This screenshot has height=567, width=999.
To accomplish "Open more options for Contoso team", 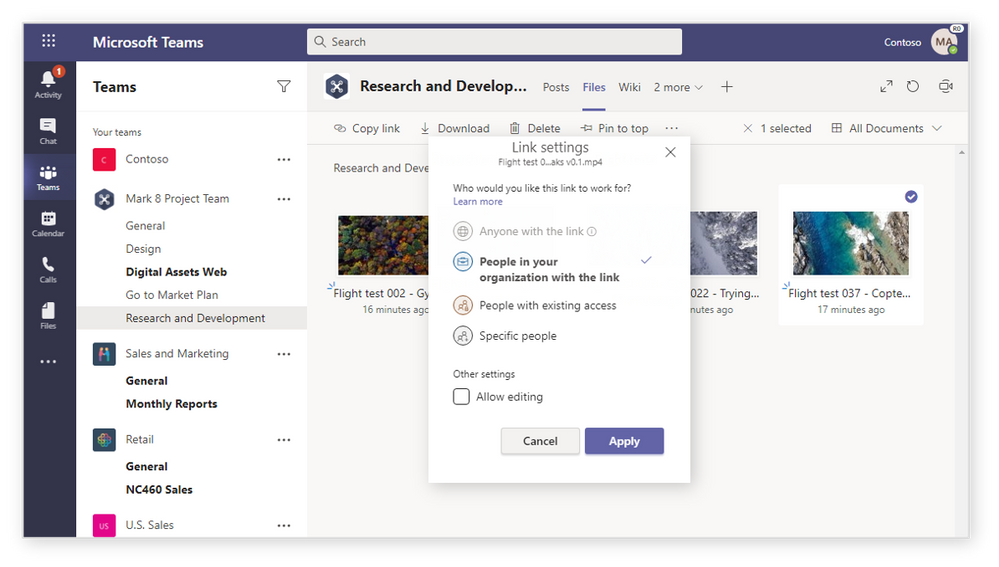I will [x=284, y=159].
